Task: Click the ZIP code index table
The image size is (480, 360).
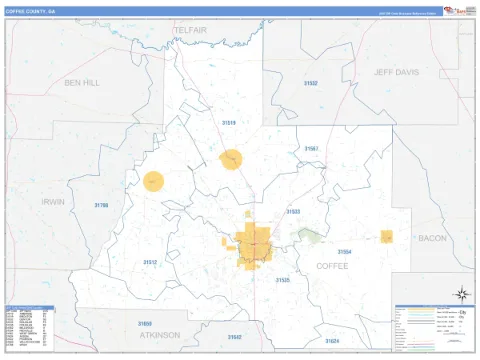Action: pos(30,328)
